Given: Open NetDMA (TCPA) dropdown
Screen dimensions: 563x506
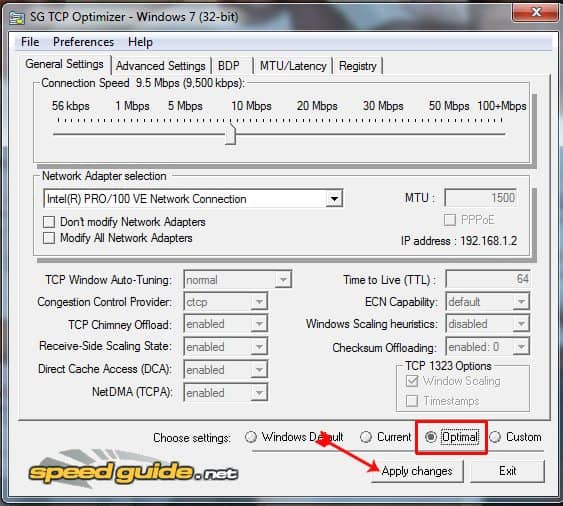Looking at the screenshot, I should coord(259,393).
